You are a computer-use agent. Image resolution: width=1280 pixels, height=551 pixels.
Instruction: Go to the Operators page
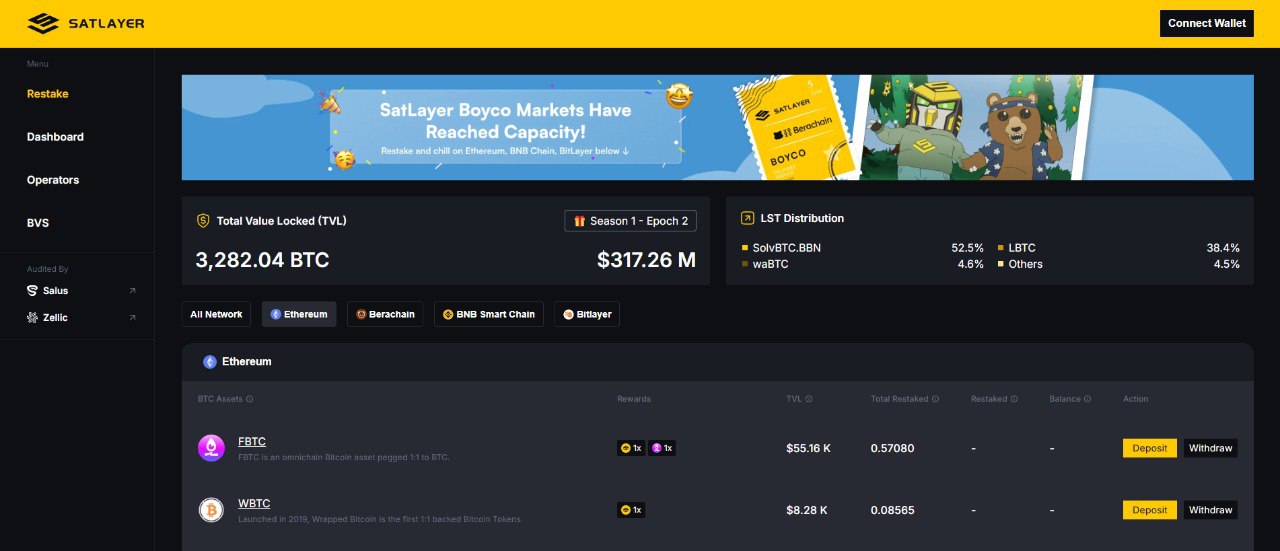53,180
